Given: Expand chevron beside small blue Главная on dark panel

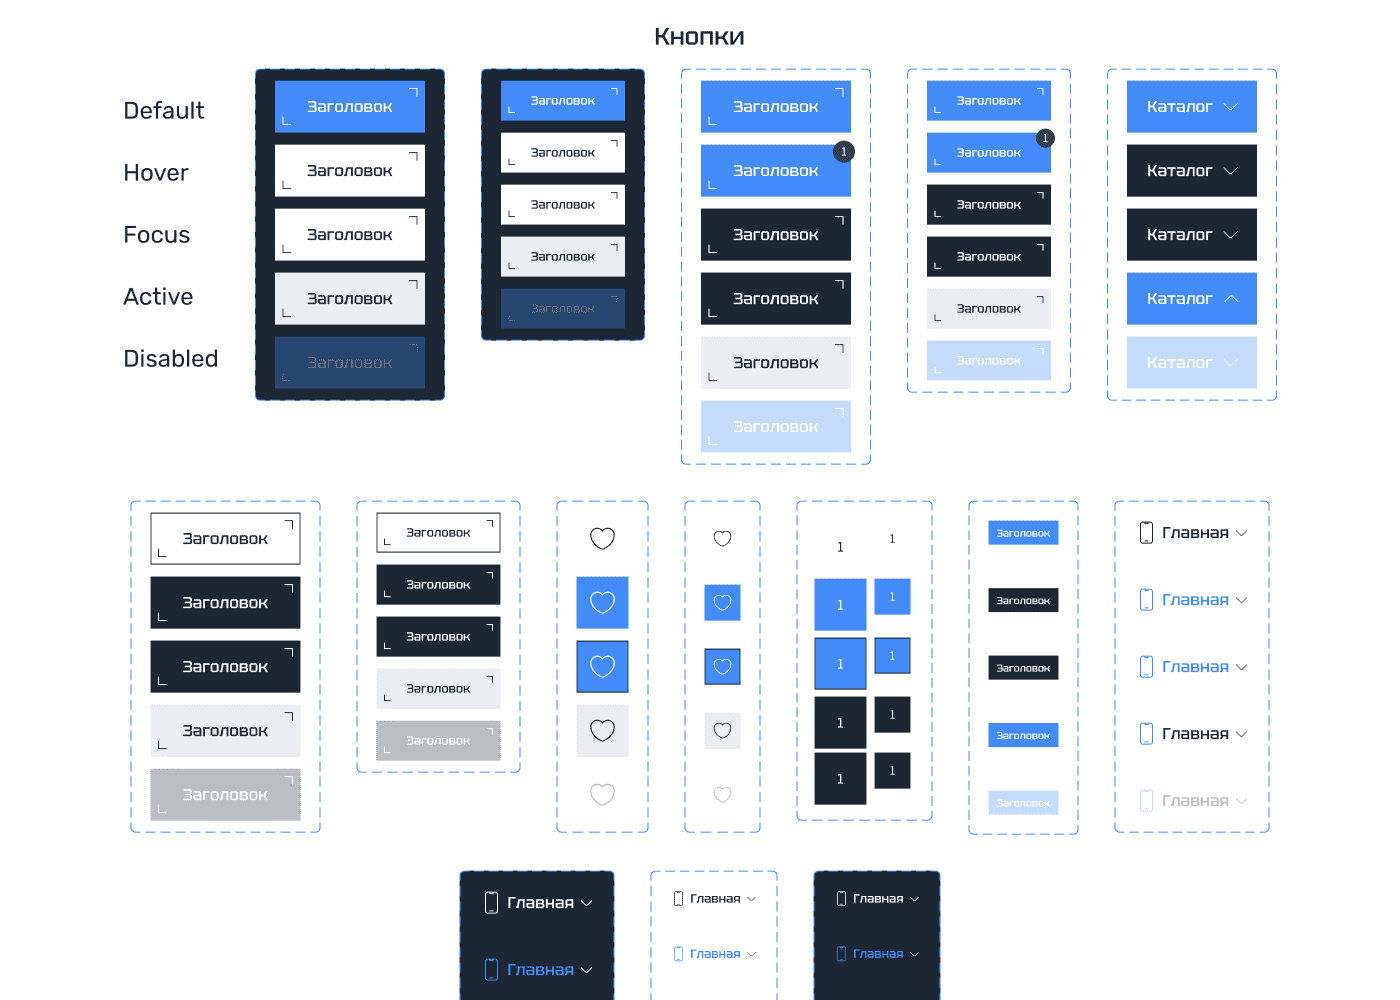Looking at the screenshot, I should (914, 954).
